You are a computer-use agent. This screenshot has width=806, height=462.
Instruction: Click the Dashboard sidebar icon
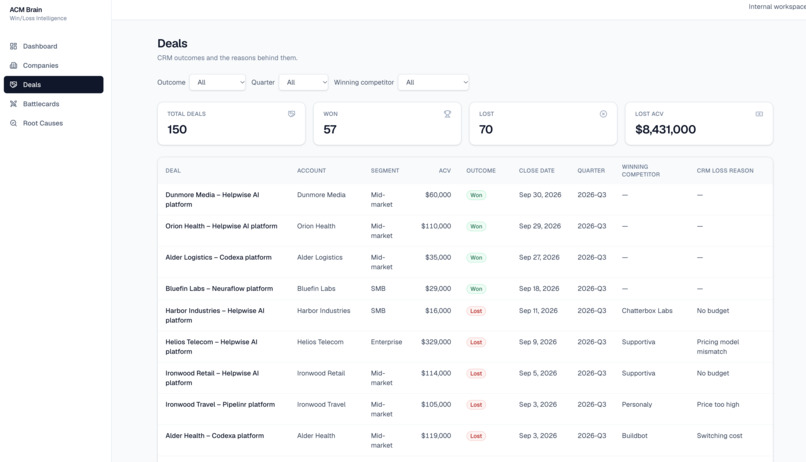[13, 46]
